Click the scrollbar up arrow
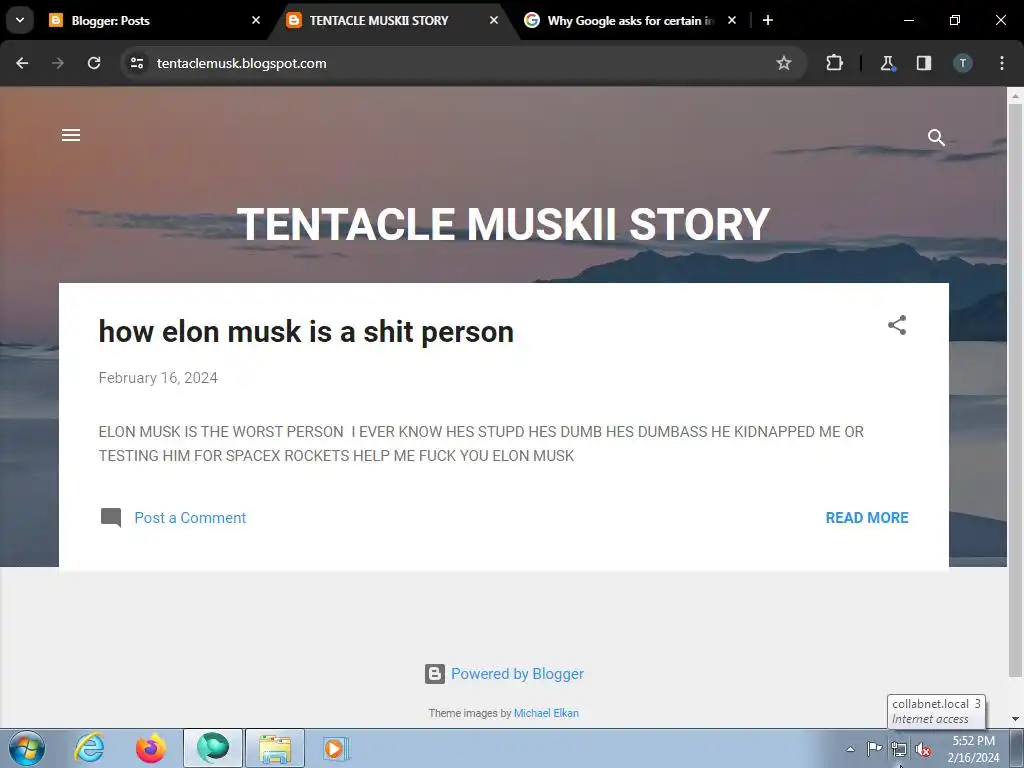 1015,96
